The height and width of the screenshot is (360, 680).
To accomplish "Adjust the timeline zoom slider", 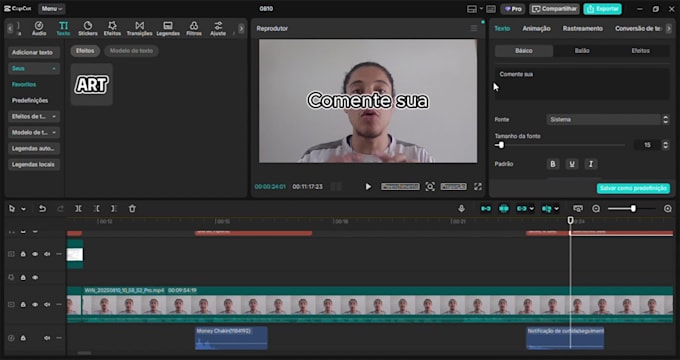I will tap(632, 209).
